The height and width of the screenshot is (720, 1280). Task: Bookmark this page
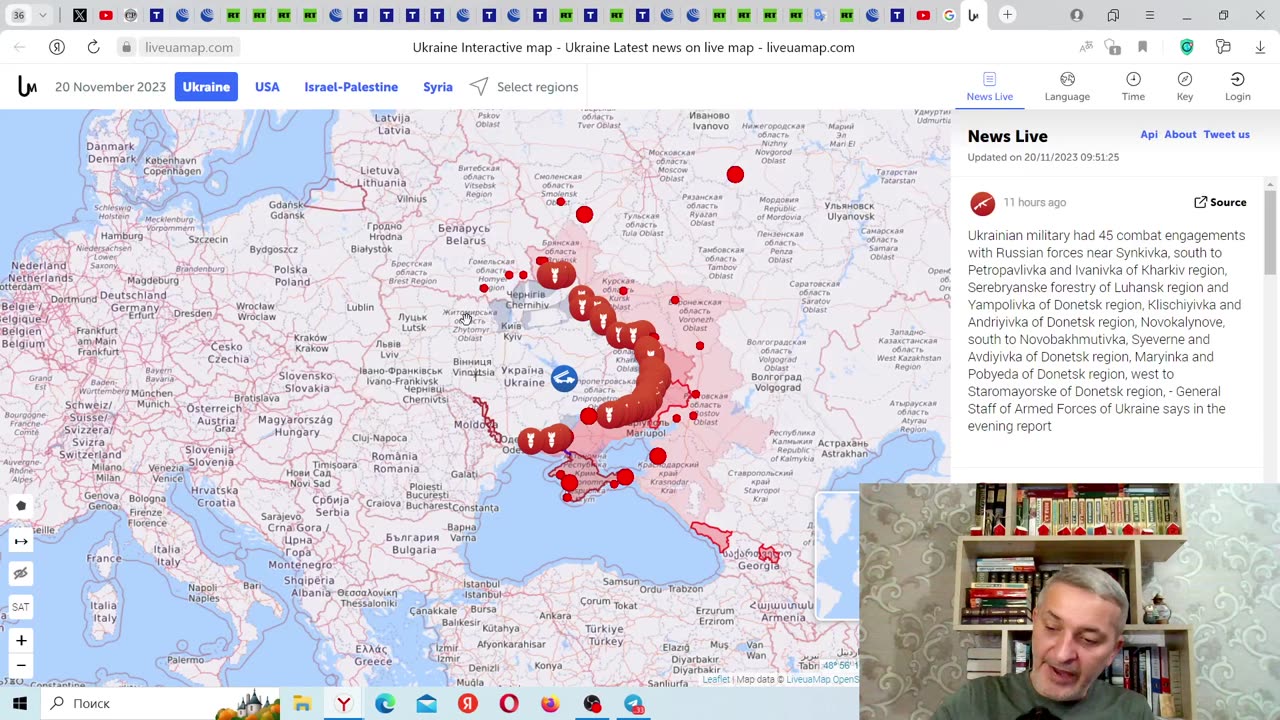(x=1142, y=47)
